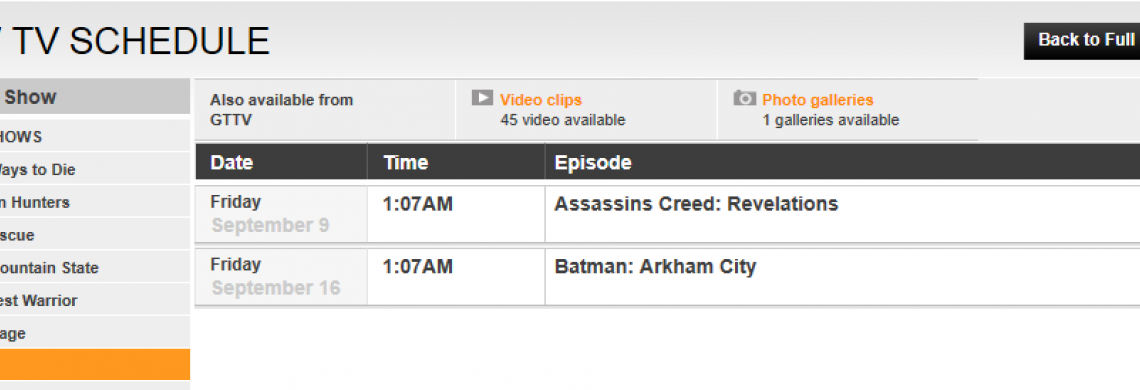Click the Date column header

(281, 162)
